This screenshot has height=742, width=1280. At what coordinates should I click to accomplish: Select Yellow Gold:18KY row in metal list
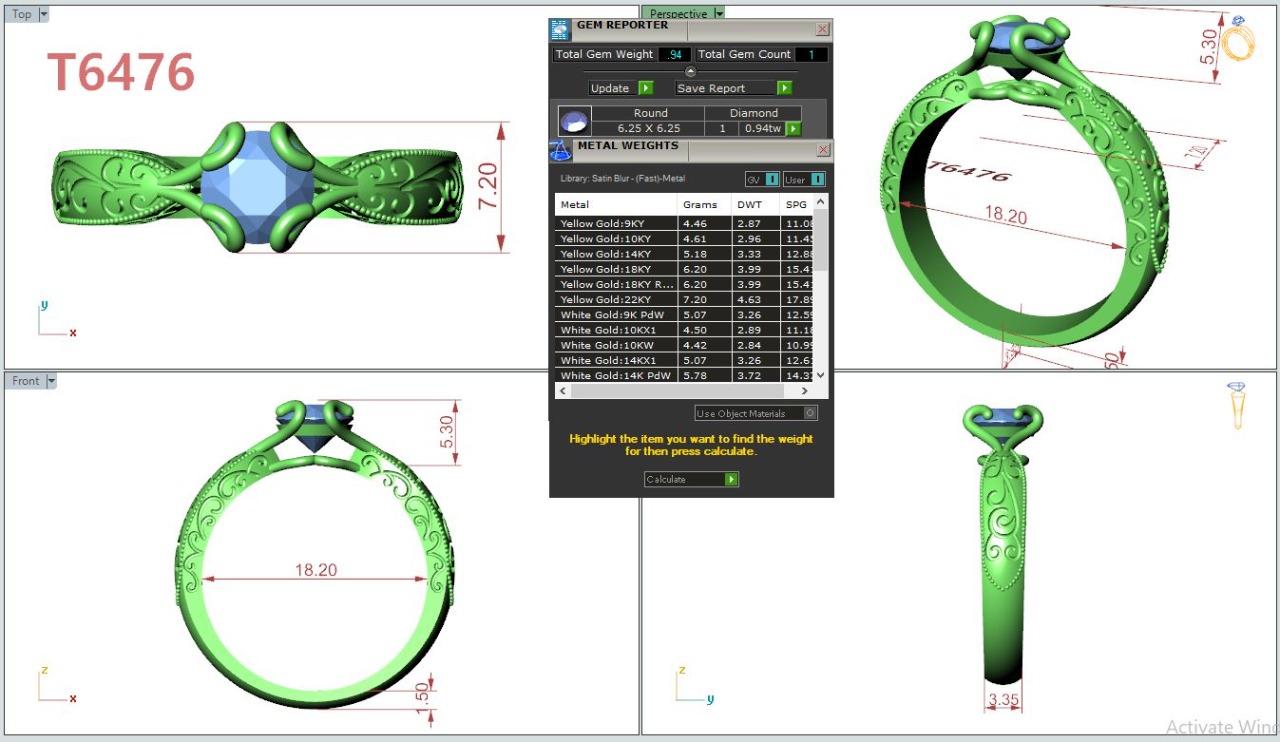[606, 269]
